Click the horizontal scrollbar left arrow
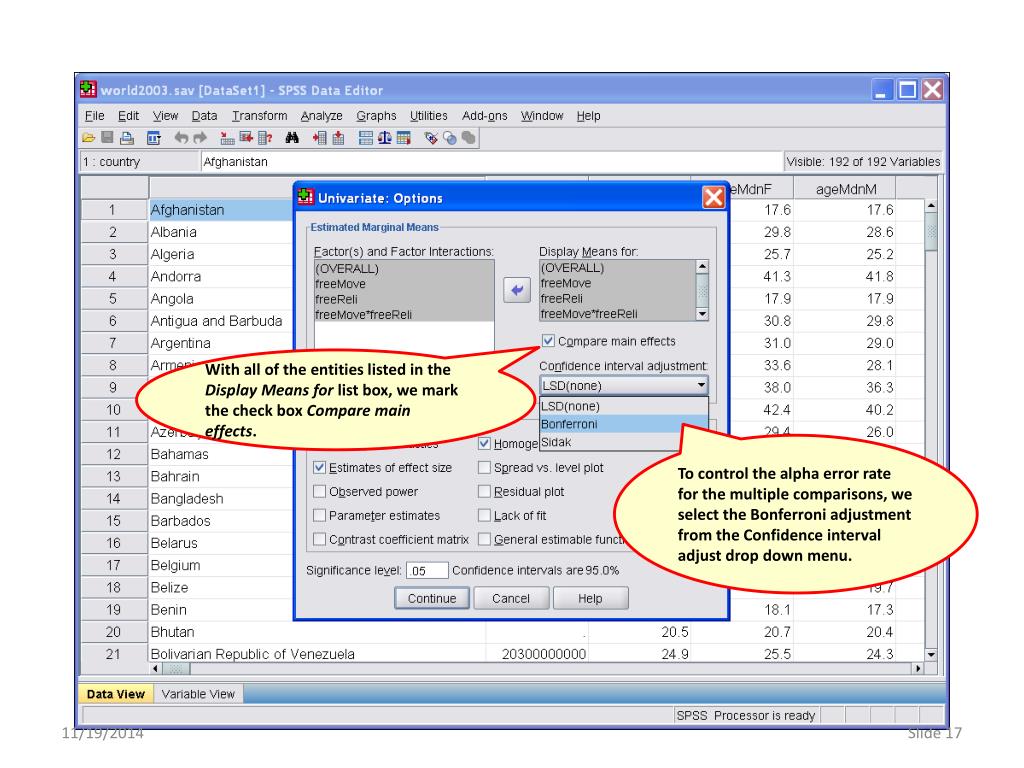The height and width of the screenshot is (768, 1024). tap(155, 668)
